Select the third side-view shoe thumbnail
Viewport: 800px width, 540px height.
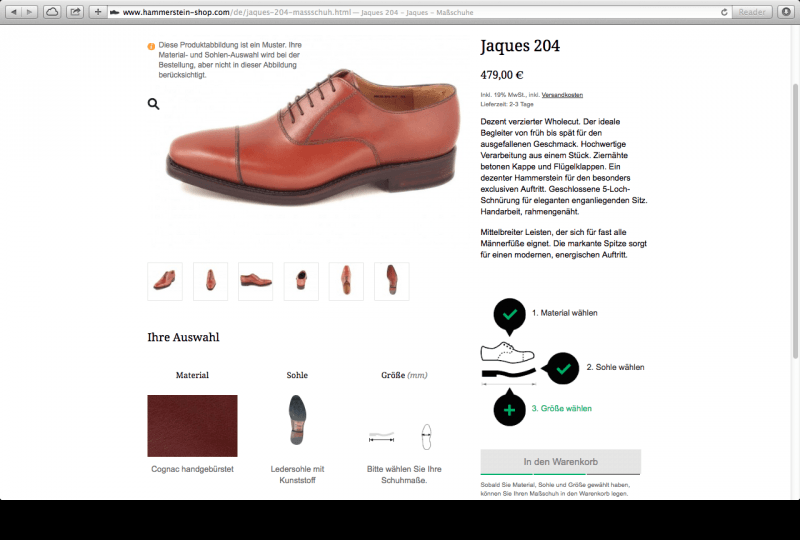(x=256, y=281)
